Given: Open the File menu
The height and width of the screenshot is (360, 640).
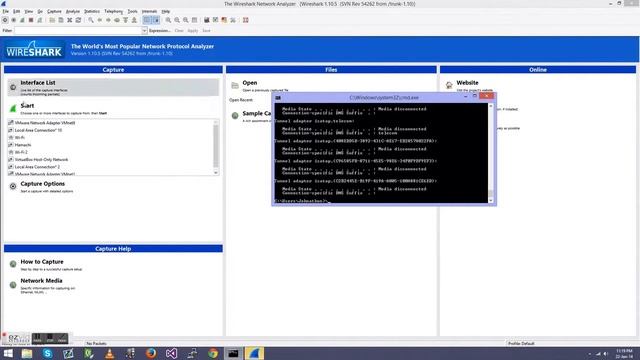Looking at the screenshot, I should coord(5,11).
